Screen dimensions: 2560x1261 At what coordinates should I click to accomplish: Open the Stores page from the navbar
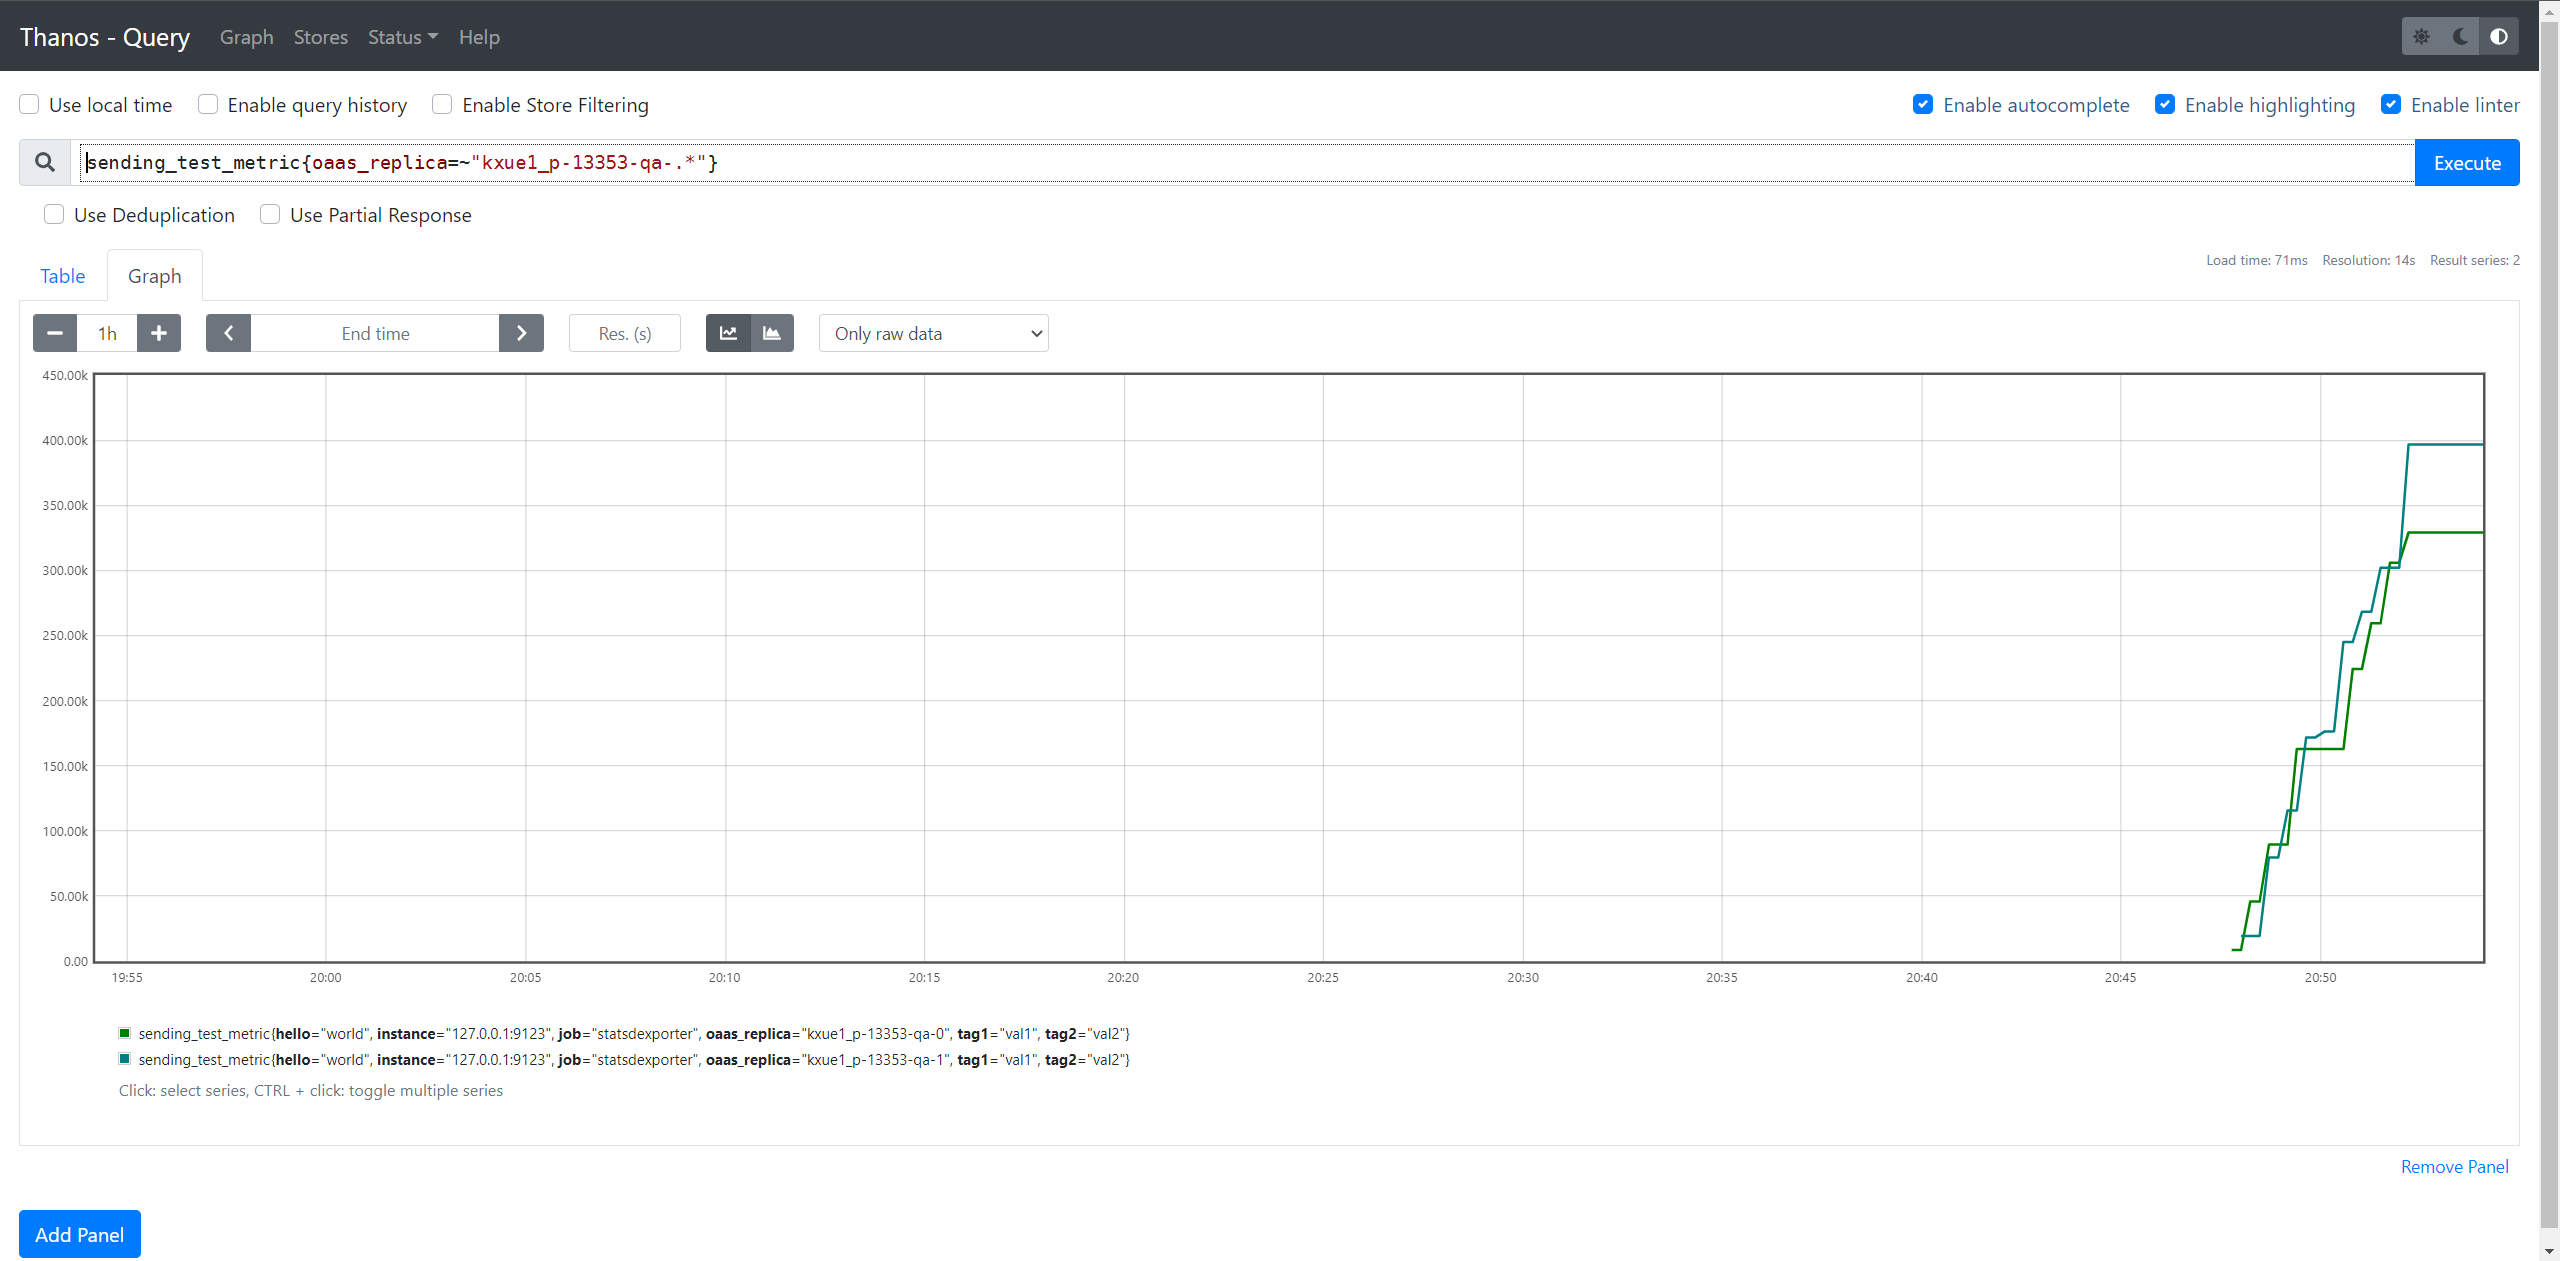[x=320, y=37]
